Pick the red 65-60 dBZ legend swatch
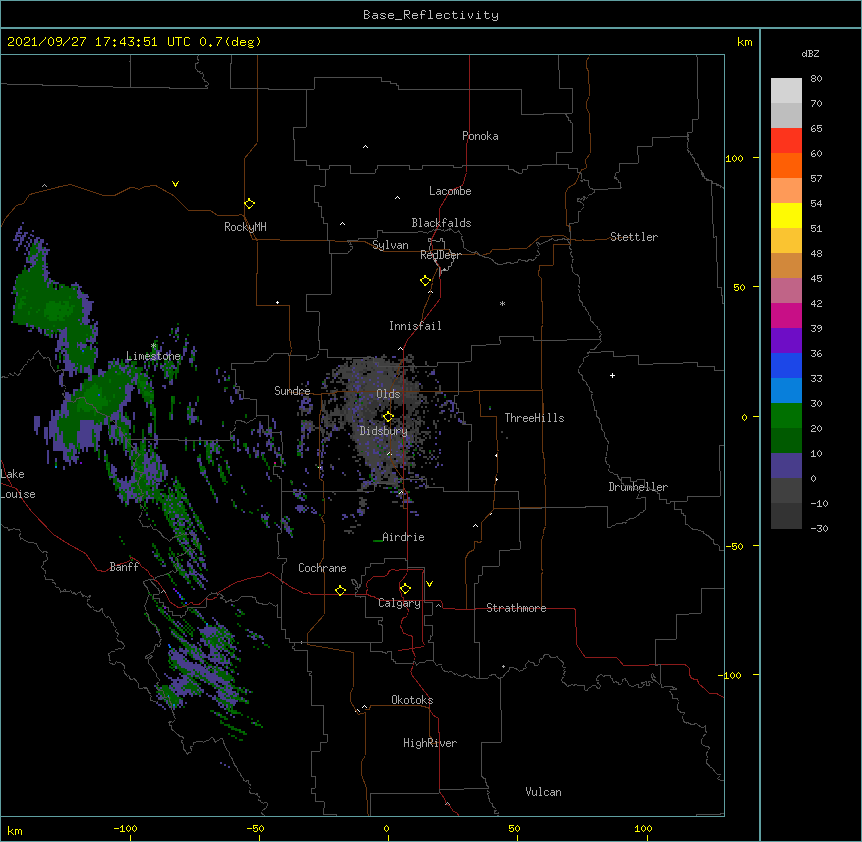862x842 pixels. (x=786, y=141)
